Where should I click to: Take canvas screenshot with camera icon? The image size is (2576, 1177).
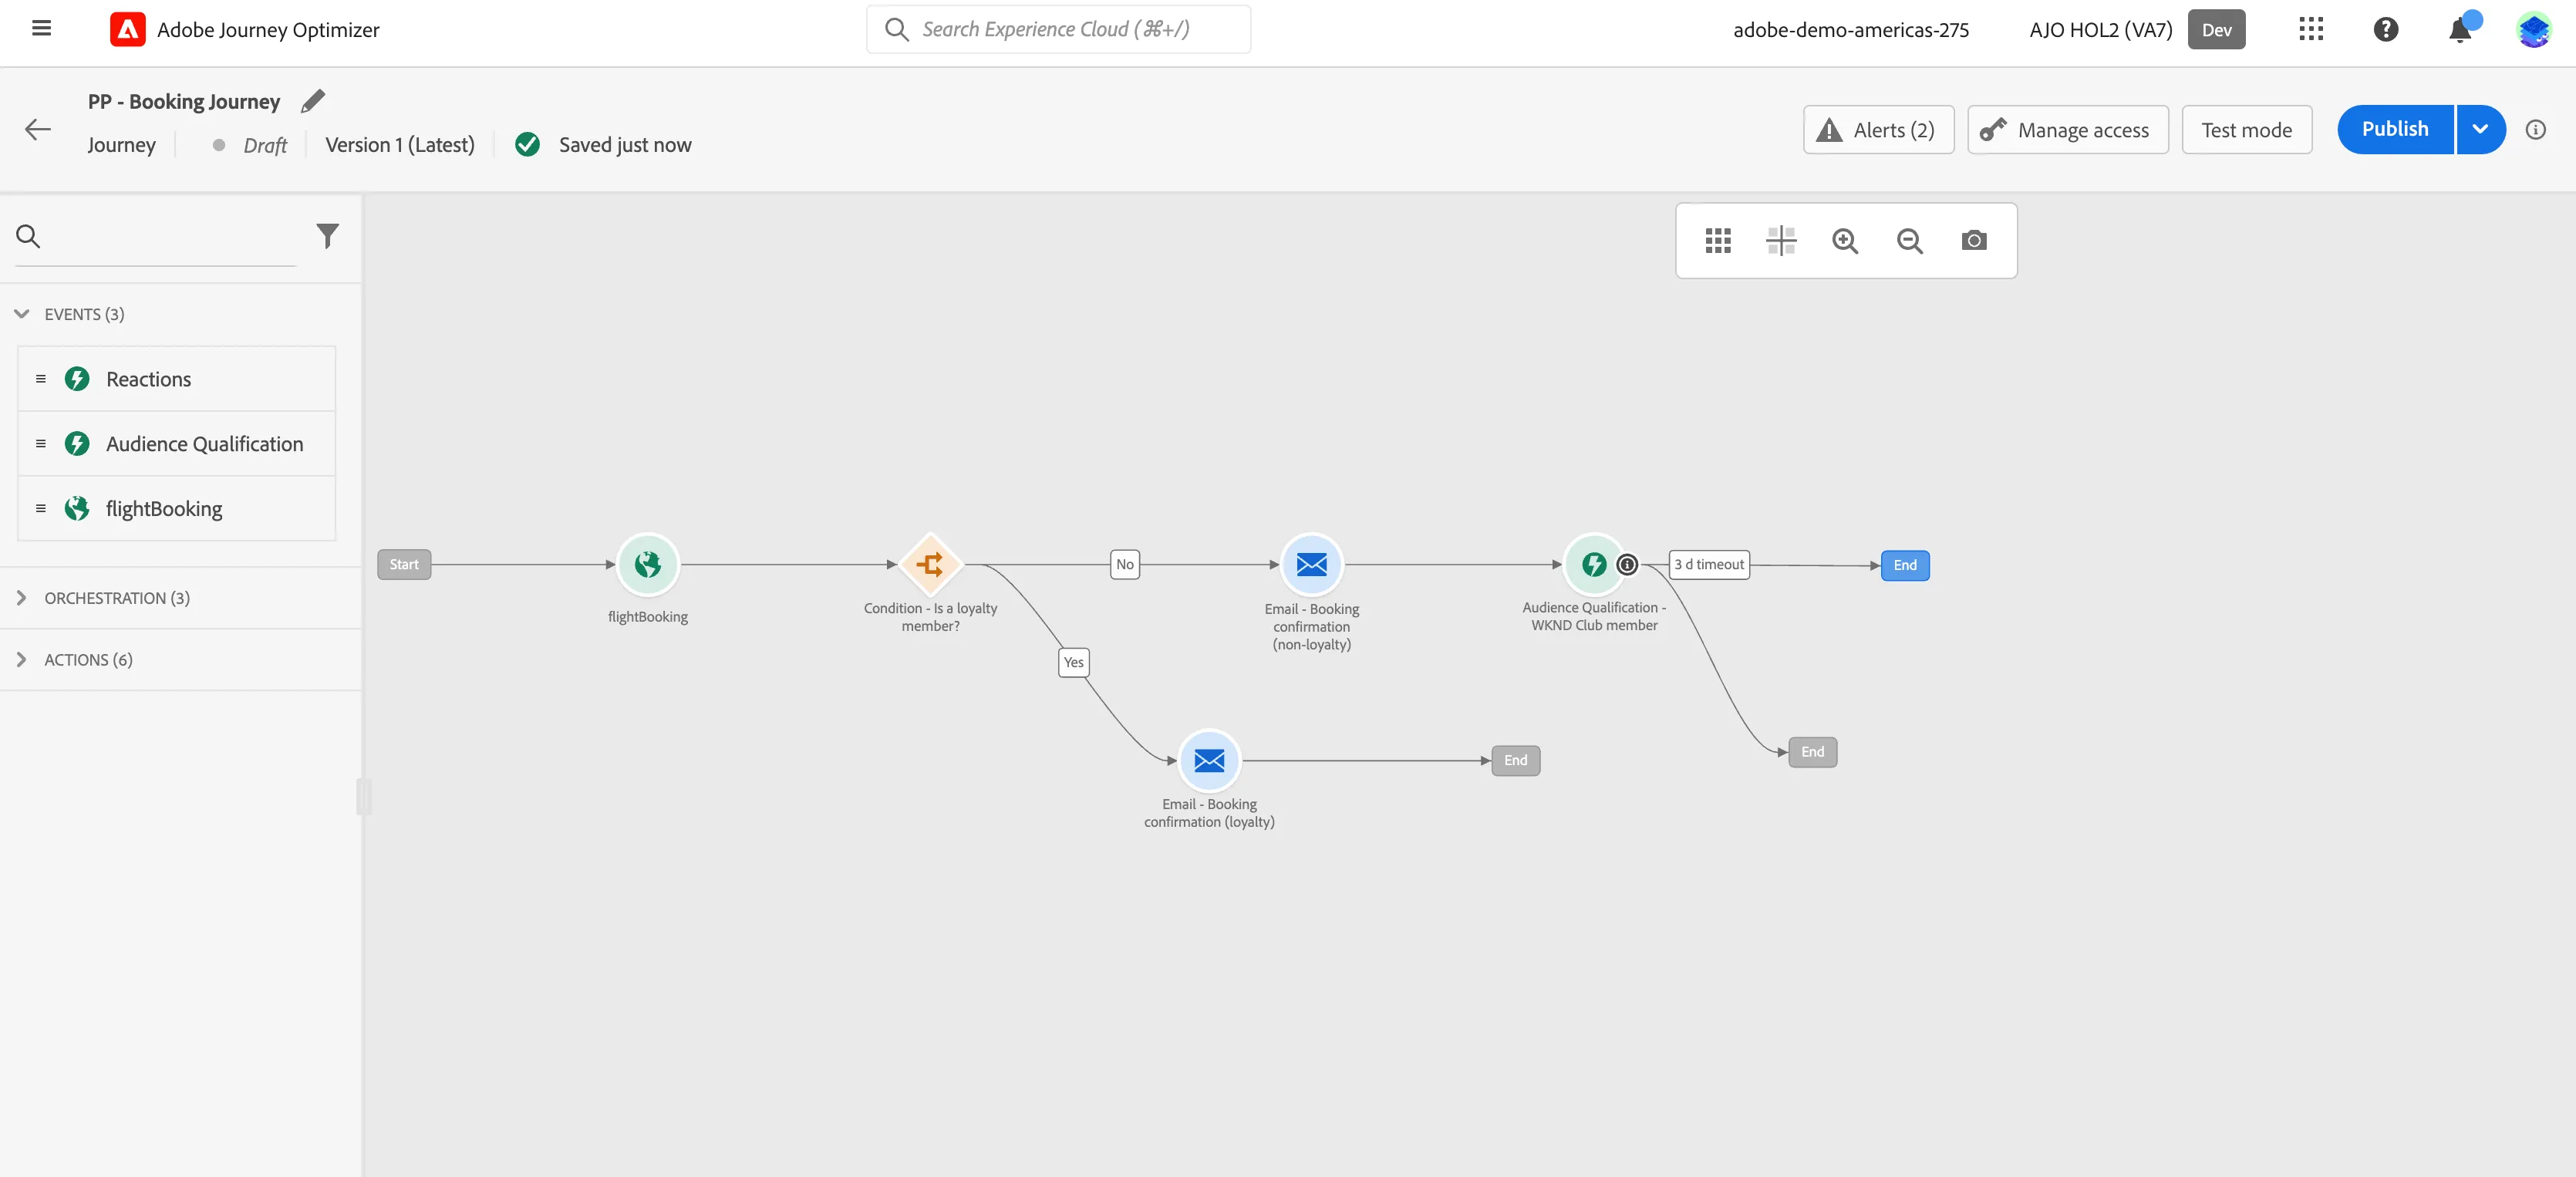tap(1974, 240)
